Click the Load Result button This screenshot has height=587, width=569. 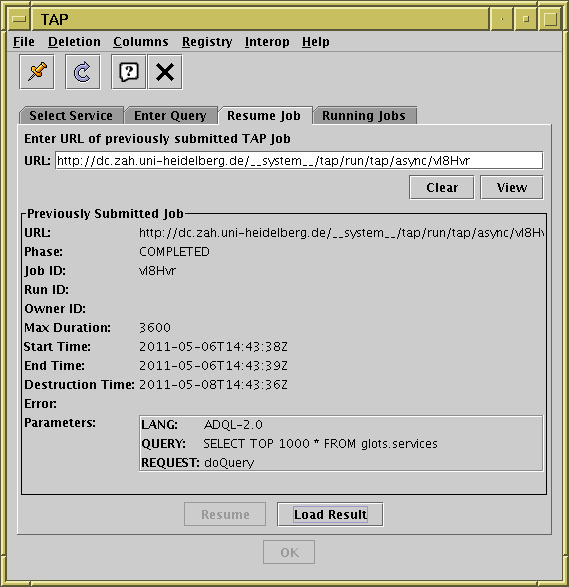(x=330, y=514)
